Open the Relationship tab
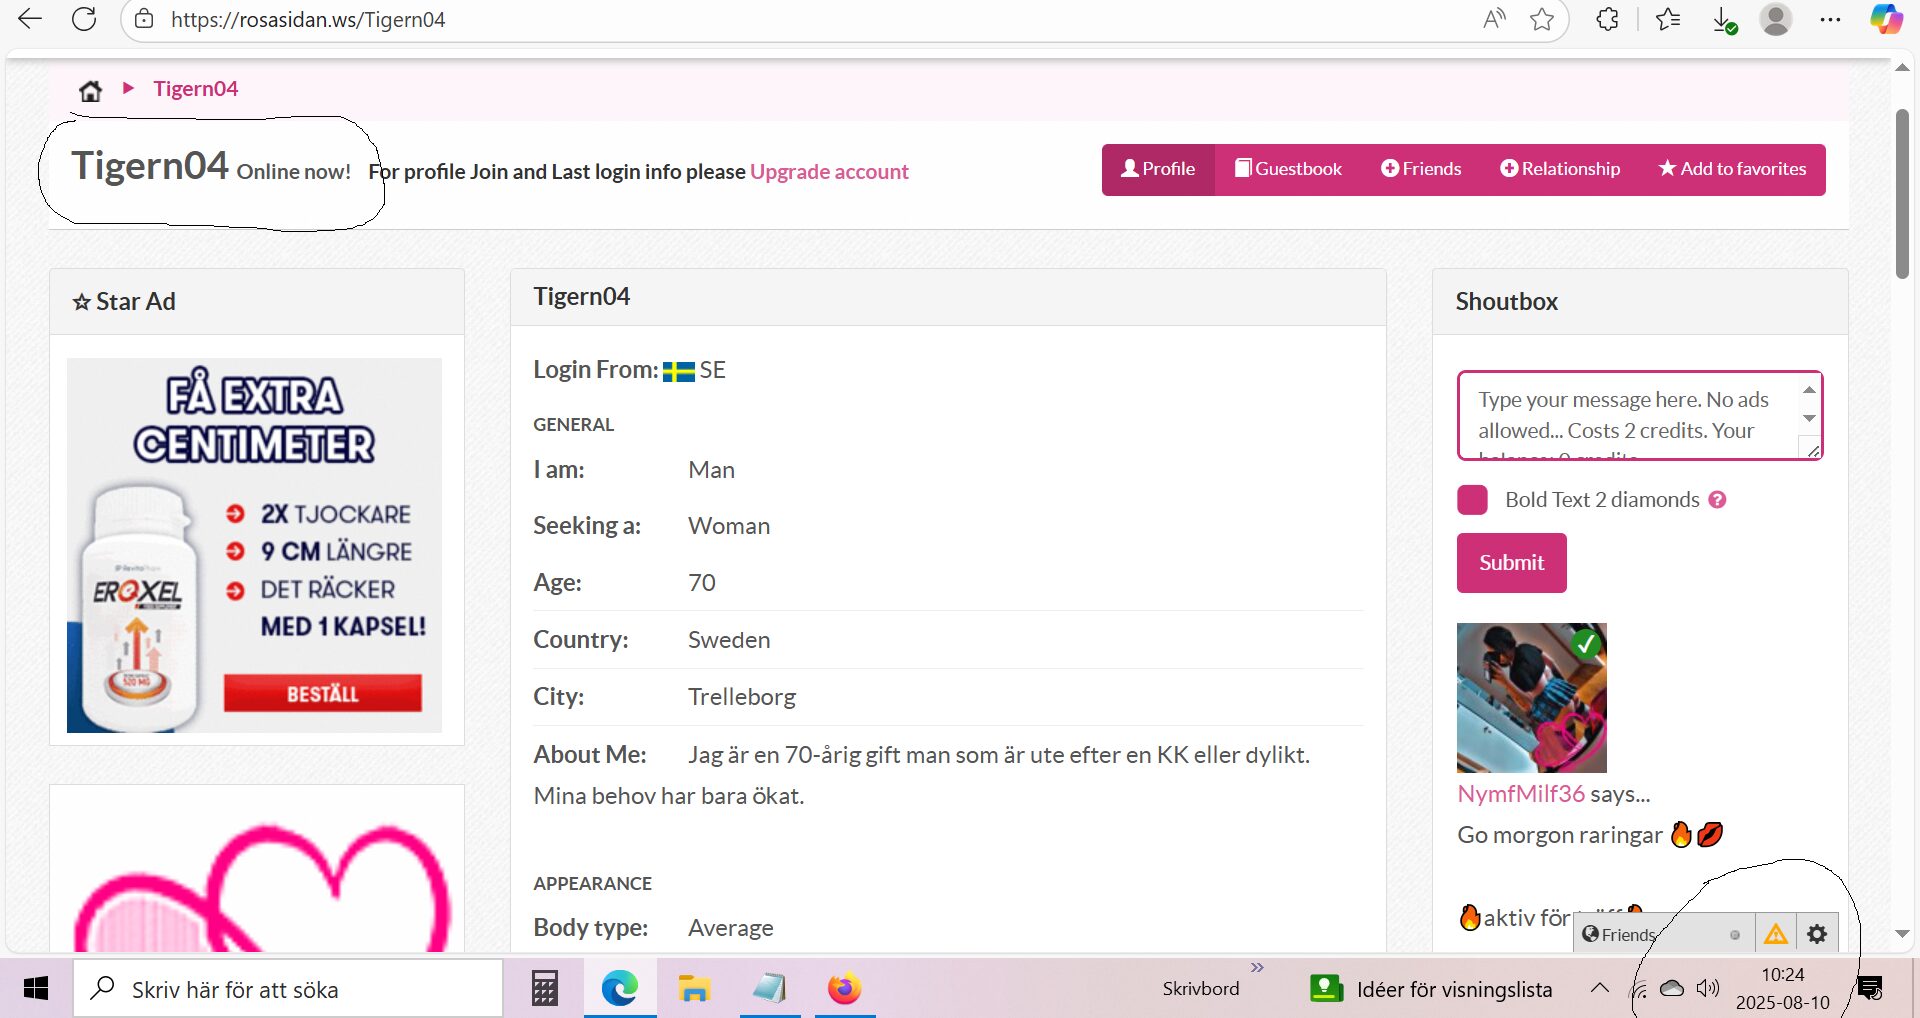 click(x=1560, y=169)
